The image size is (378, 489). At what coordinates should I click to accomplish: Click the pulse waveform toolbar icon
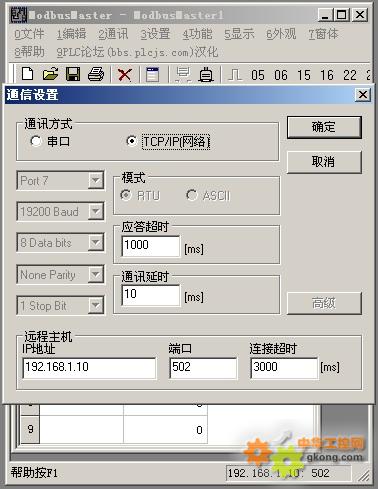point(235,75)
